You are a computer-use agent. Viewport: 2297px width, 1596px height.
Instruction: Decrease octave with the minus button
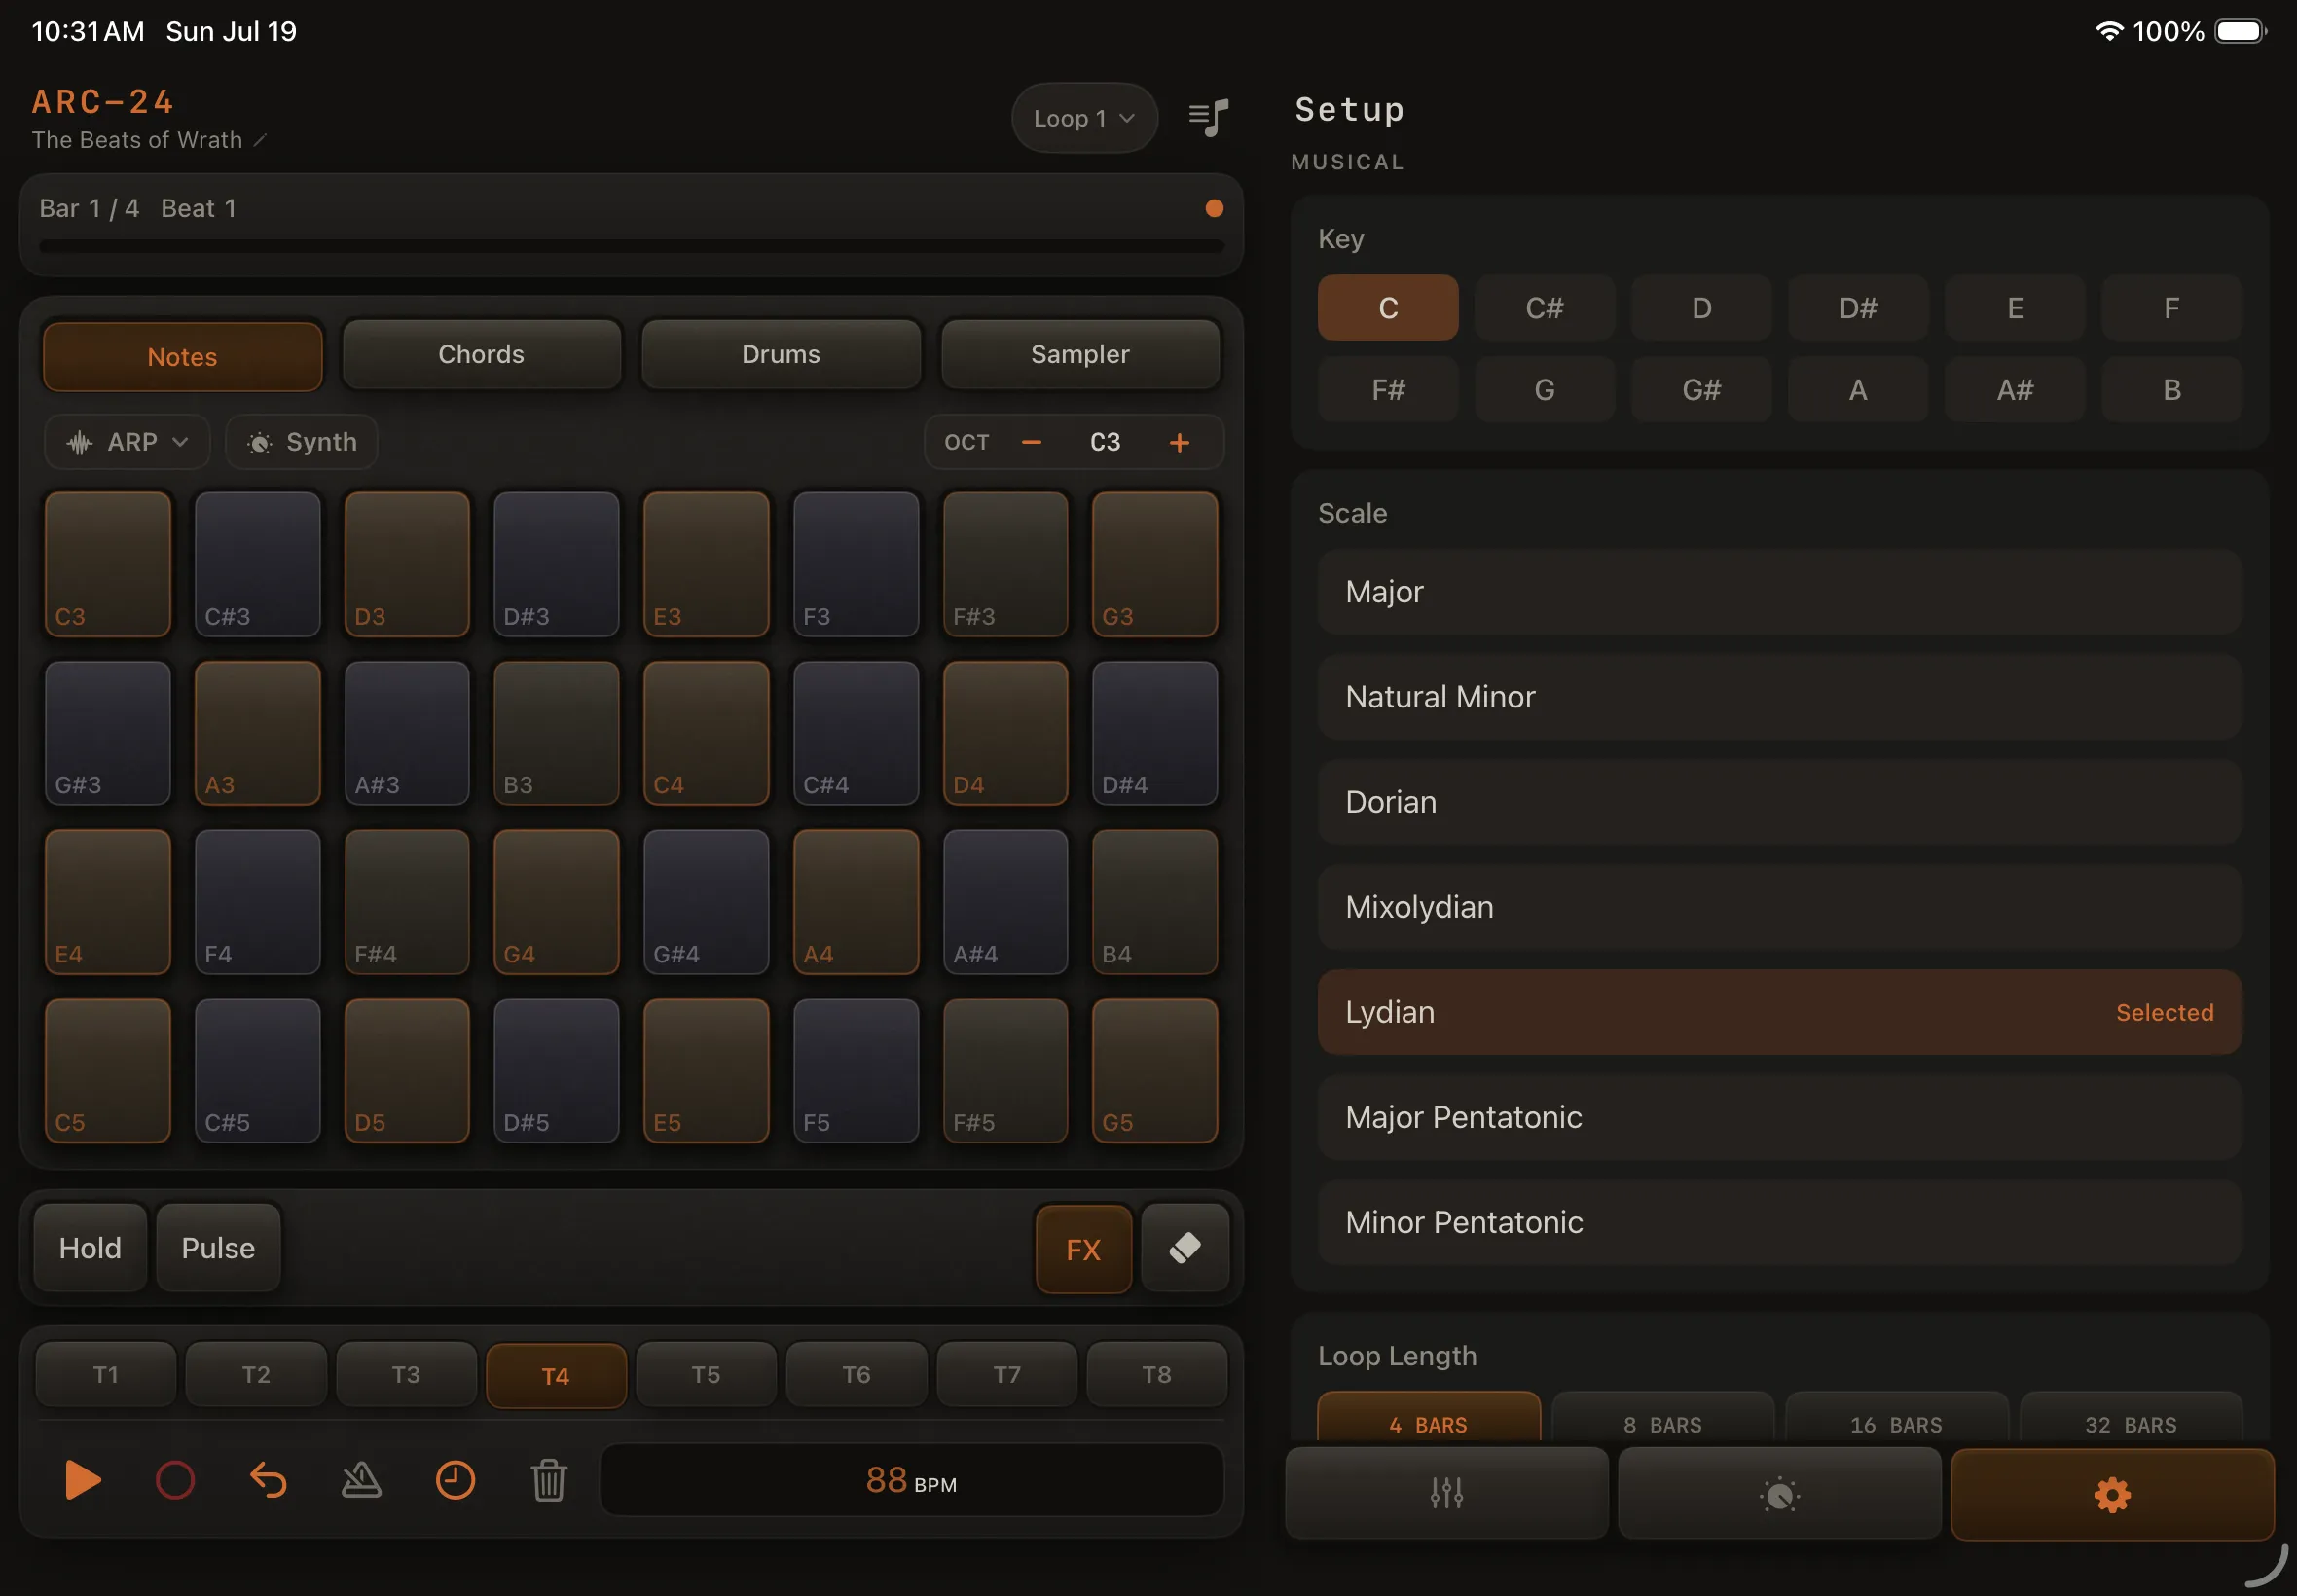click(x=1031, y=442)
